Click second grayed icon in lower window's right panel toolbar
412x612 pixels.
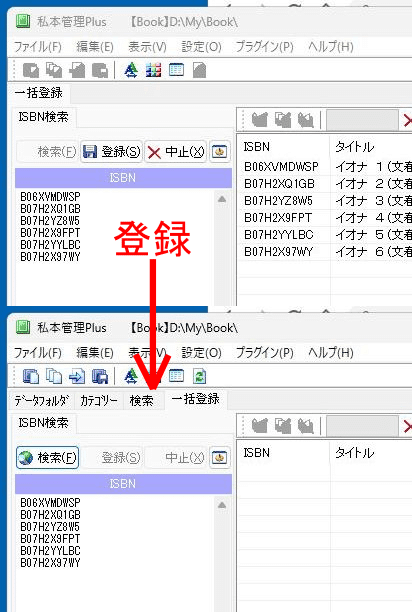tap(283, 426)
